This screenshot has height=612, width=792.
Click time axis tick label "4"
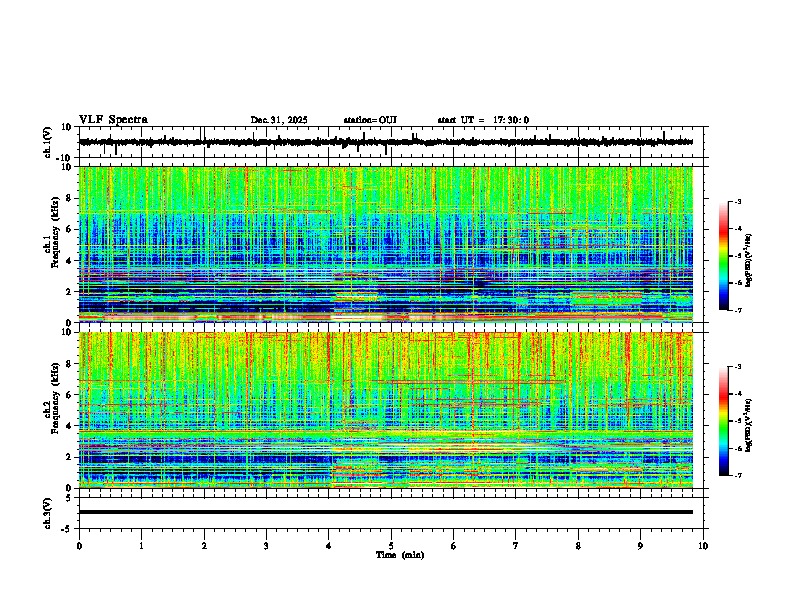329,546
